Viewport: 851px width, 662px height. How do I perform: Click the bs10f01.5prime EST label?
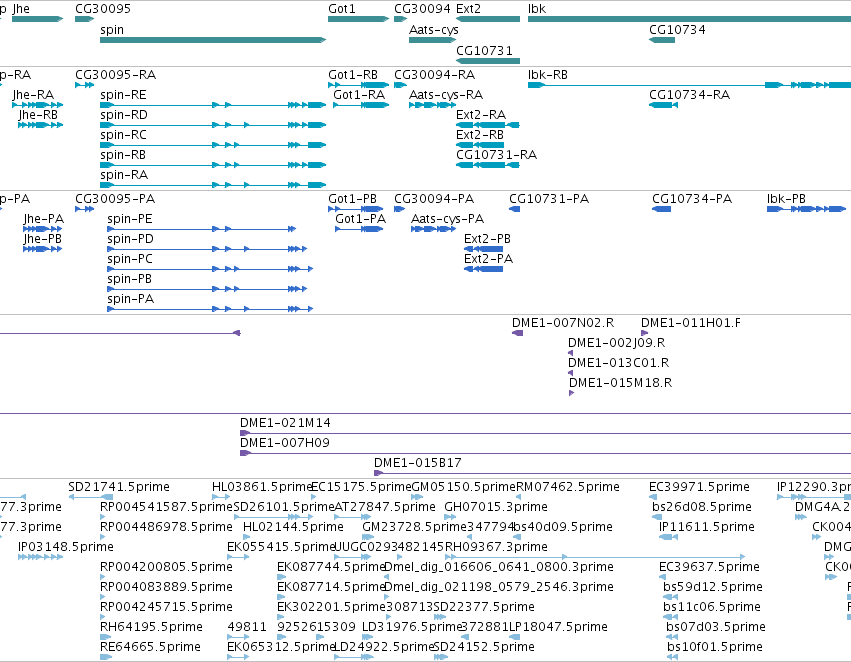(714, 647)
